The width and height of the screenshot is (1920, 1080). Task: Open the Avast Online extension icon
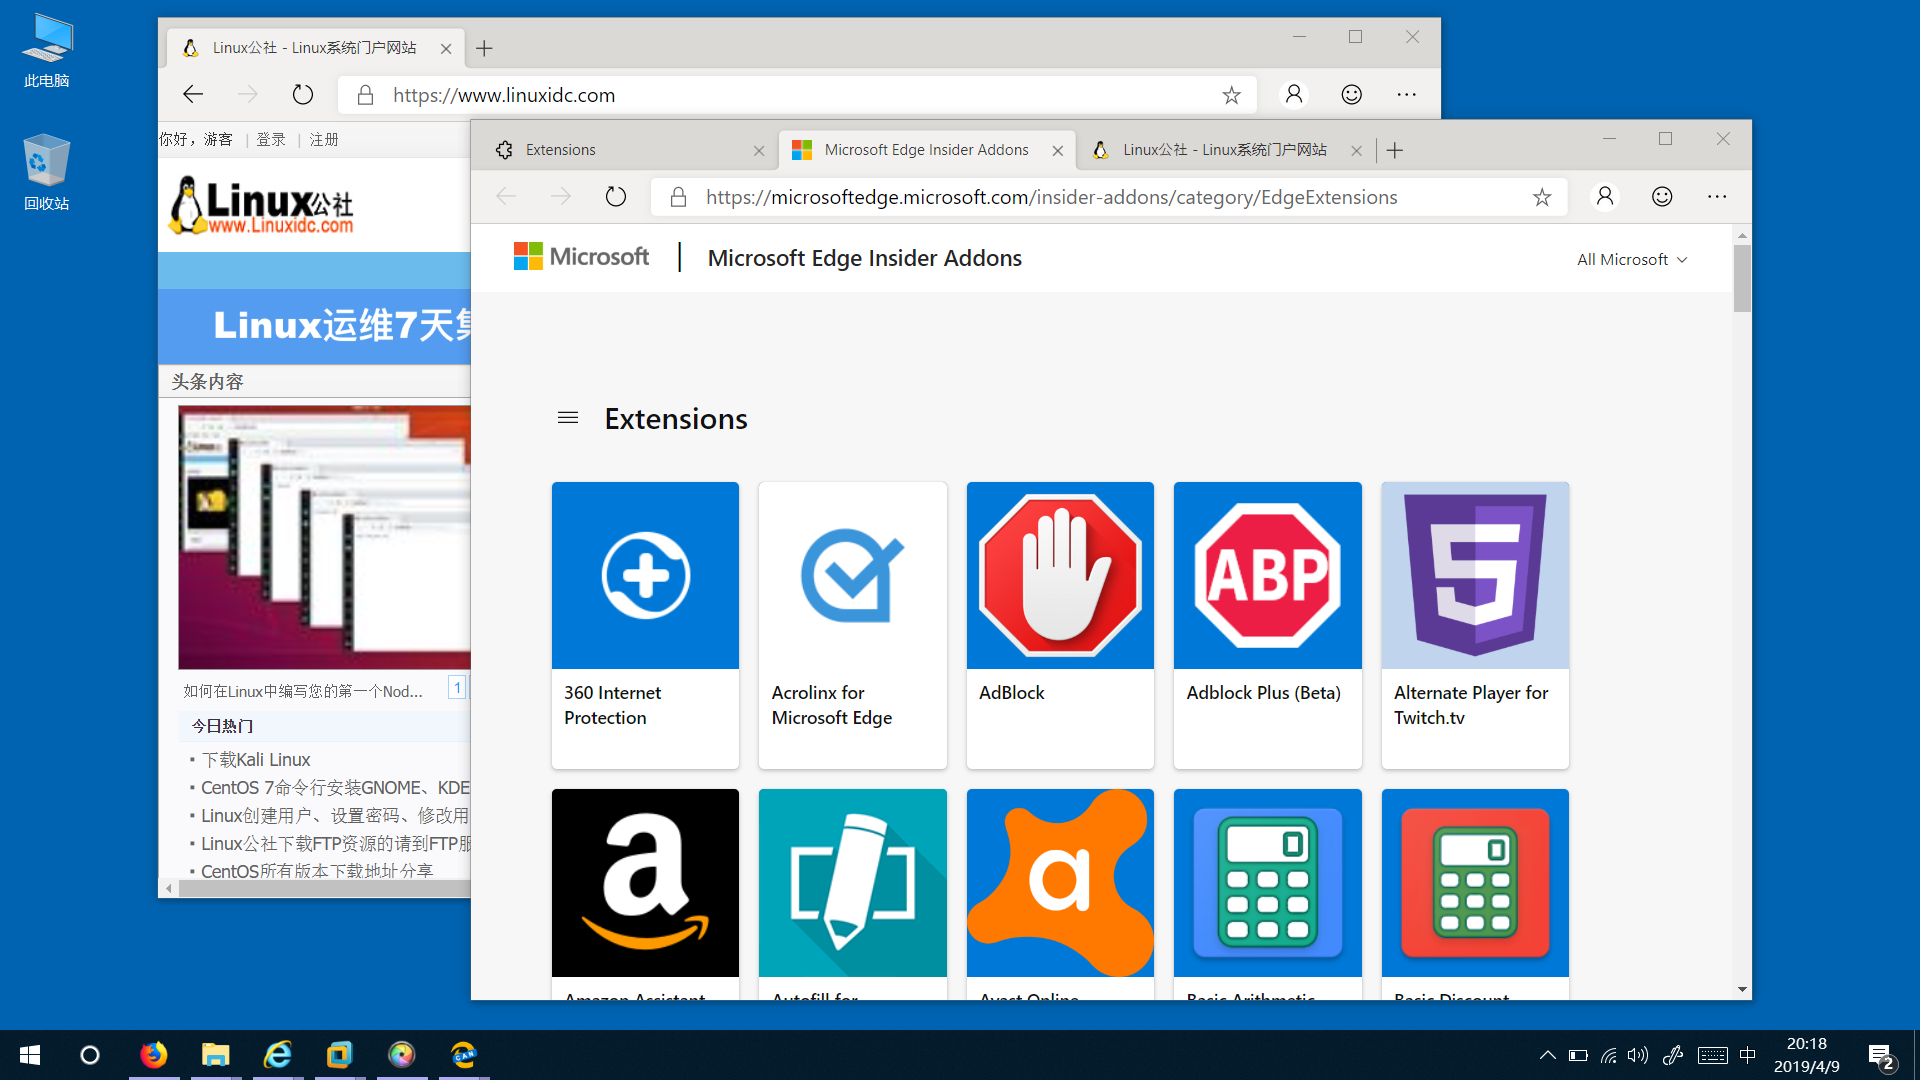[x=1060, y=883]
